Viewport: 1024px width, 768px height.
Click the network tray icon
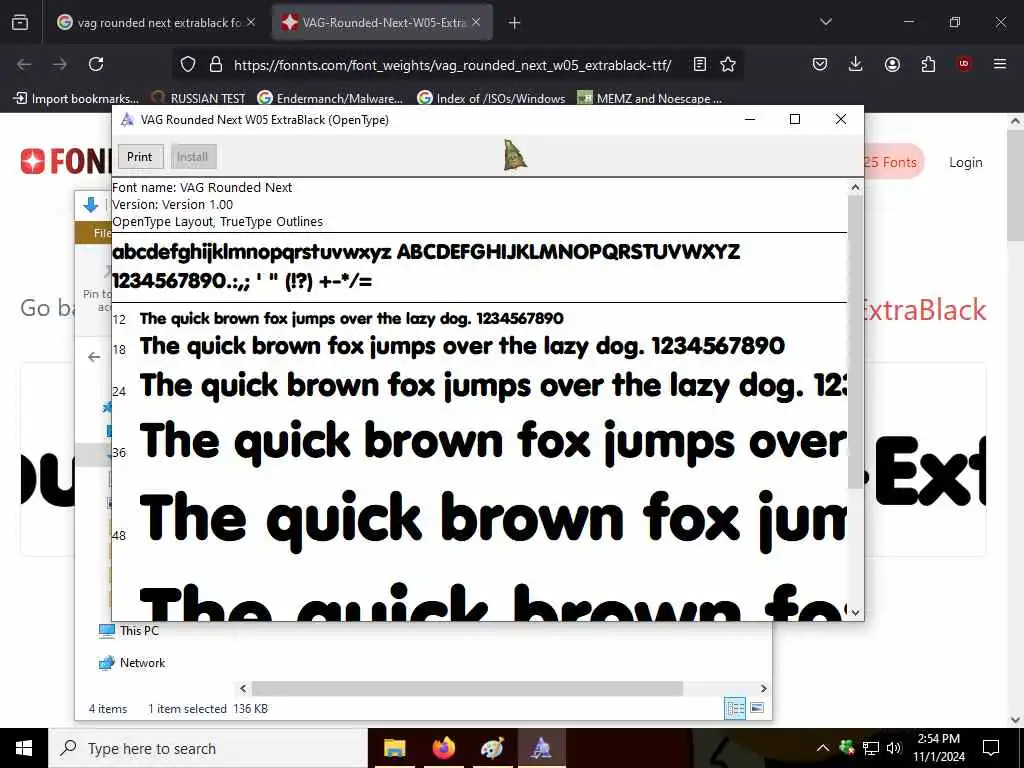point(871,748)
